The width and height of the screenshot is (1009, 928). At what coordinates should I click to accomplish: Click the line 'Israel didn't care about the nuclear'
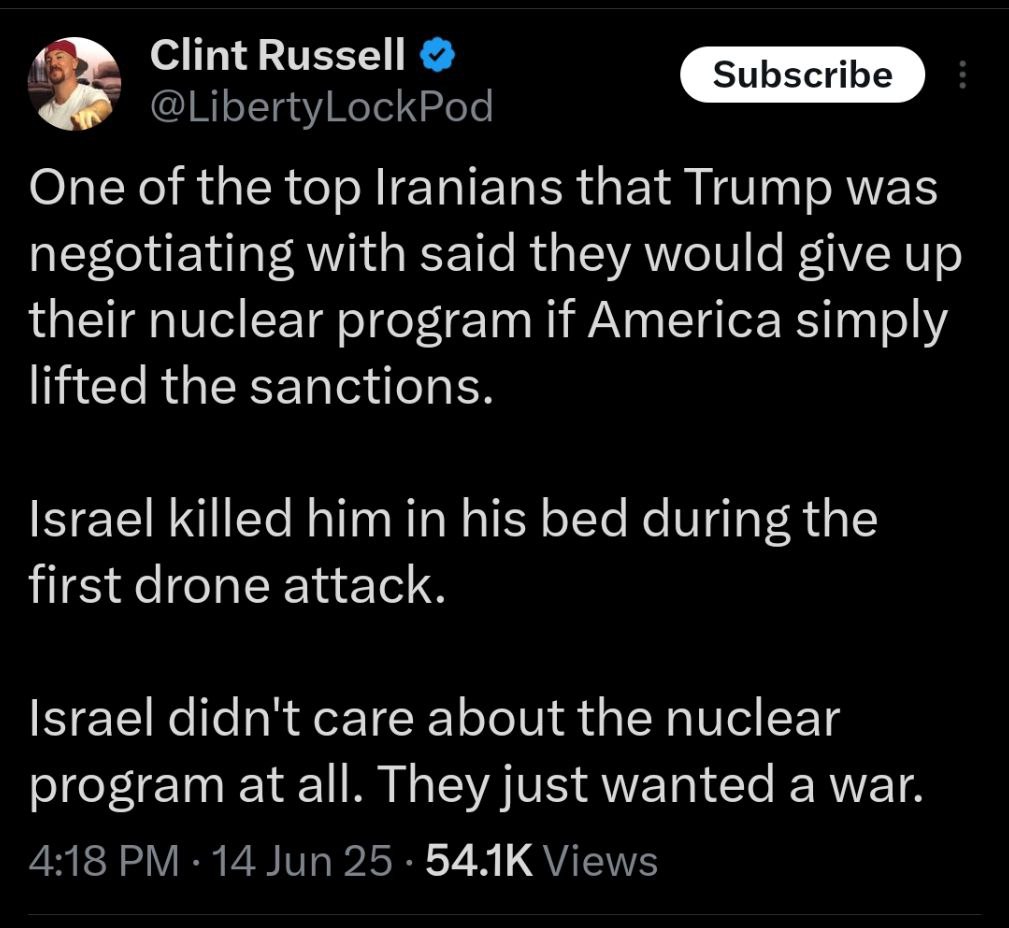pos(434,718)
